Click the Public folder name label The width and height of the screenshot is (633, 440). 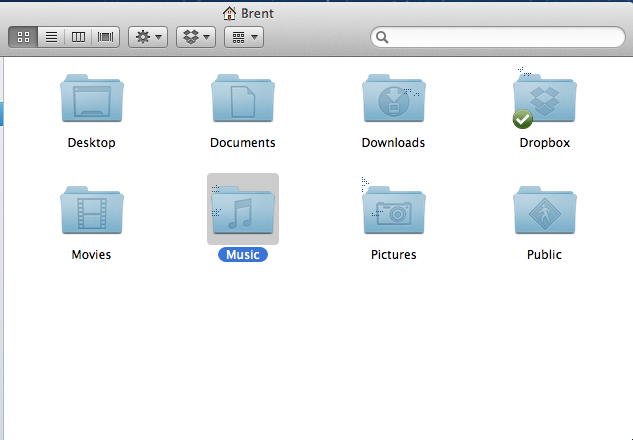(x=544, y=255)
